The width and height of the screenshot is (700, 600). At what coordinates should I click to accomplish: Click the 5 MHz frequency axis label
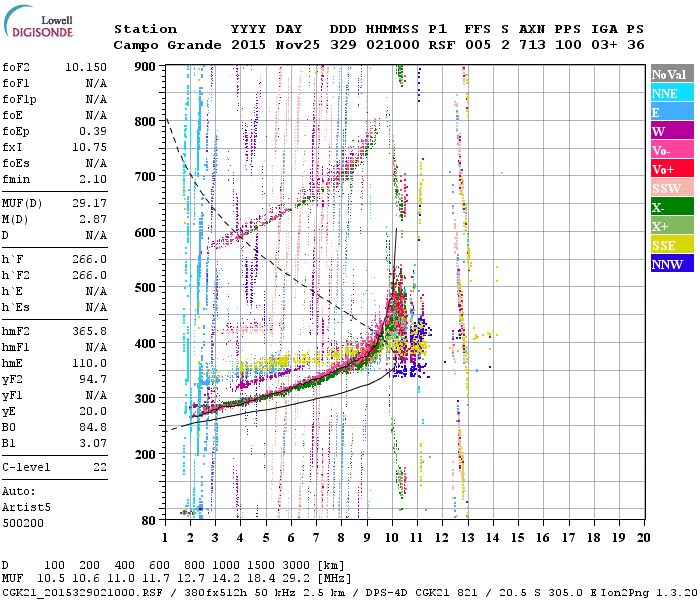[266, 538]
